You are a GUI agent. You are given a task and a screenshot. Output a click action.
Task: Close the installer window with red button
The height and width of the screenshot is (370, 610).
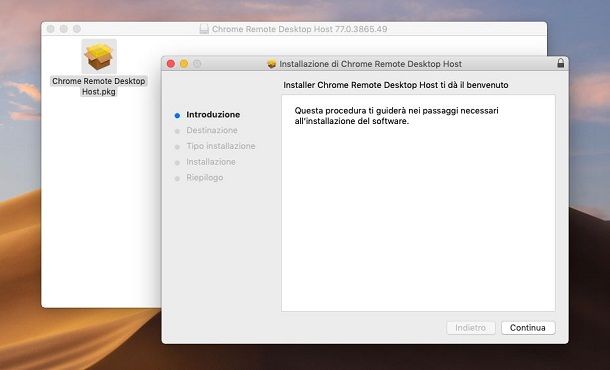coord(171,63)
